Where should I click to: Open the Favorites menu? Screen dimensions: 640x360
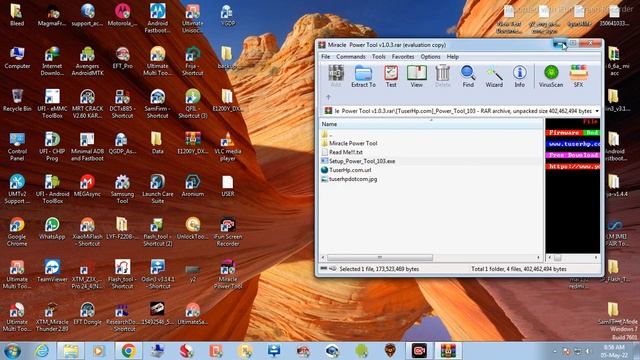403,57
